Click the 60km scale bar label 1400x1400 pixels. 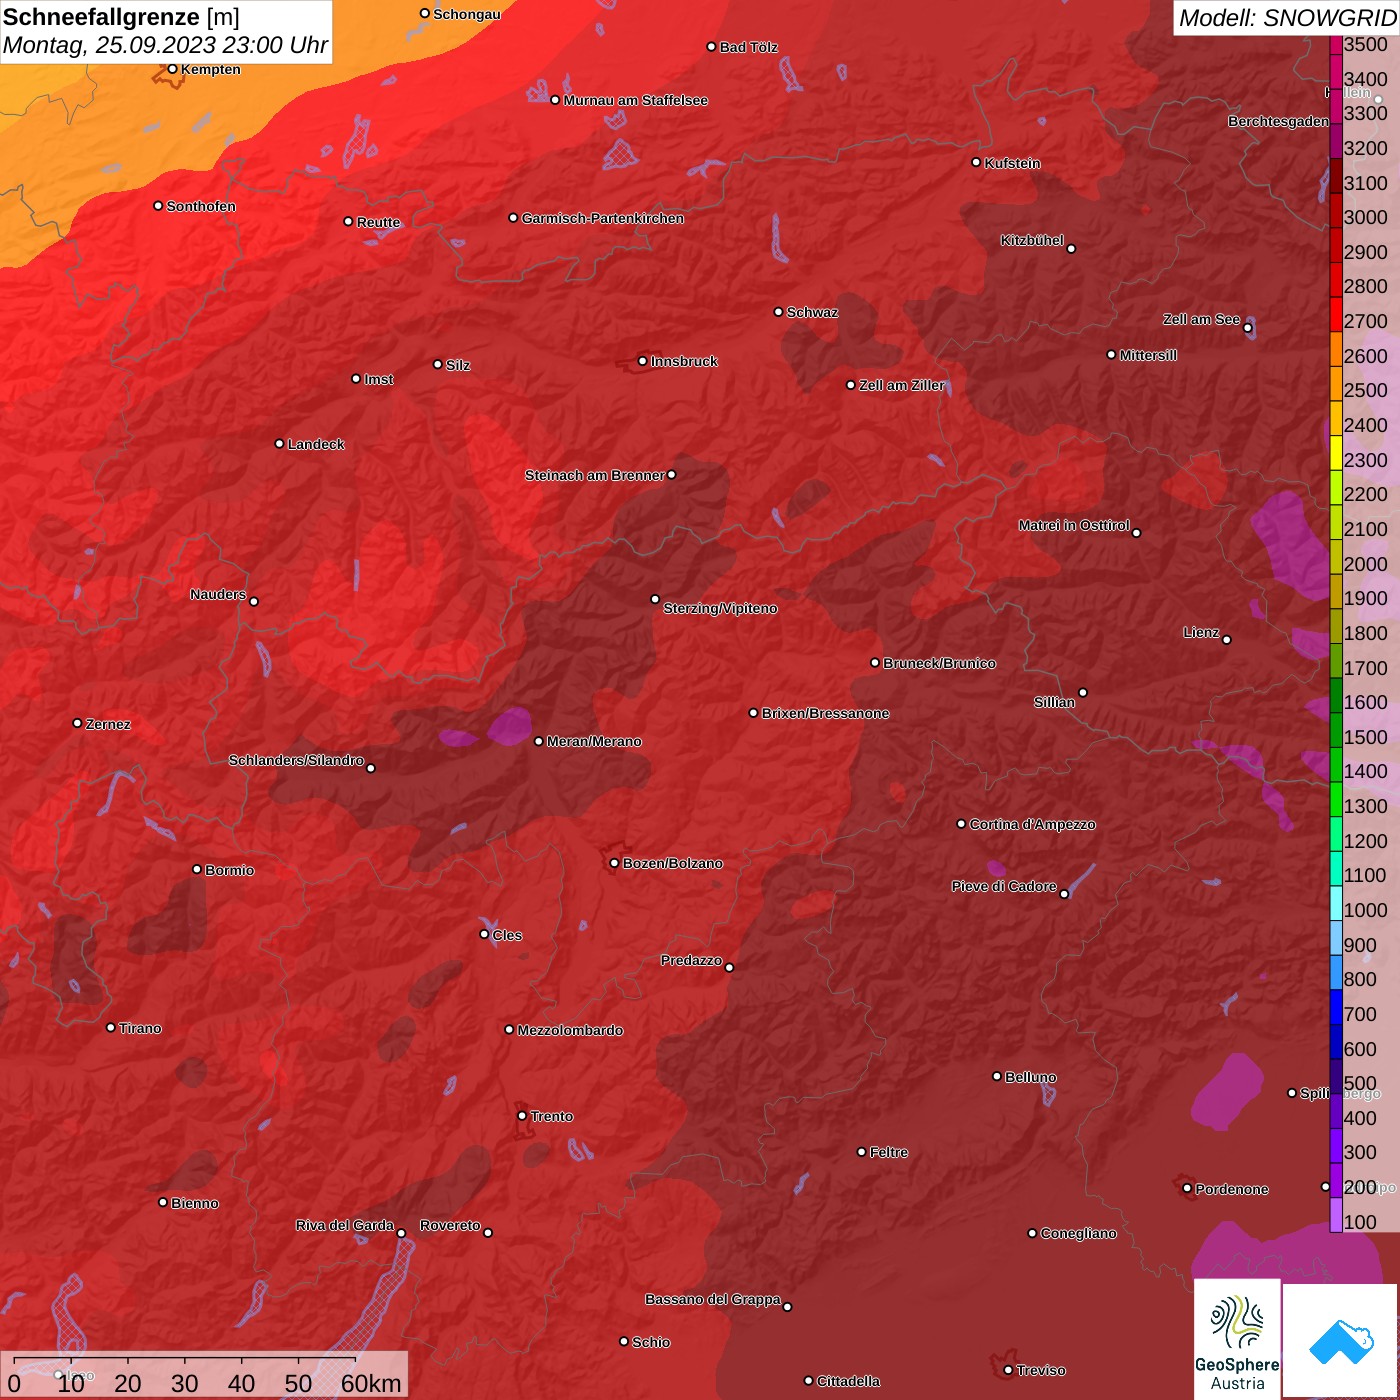tap(371, 1383)
